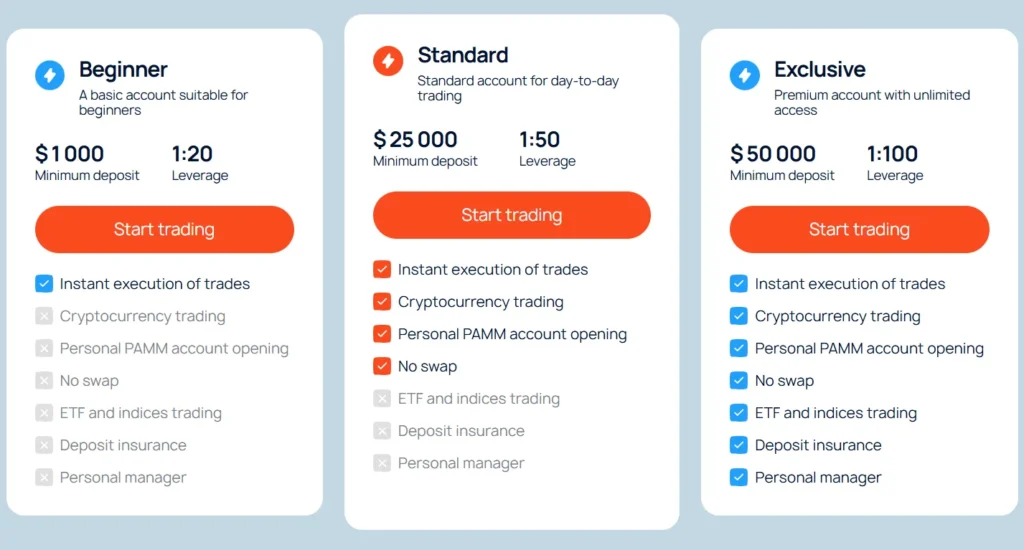Toggle Instant execution checkbox in Beginner plan

(44, 284)
